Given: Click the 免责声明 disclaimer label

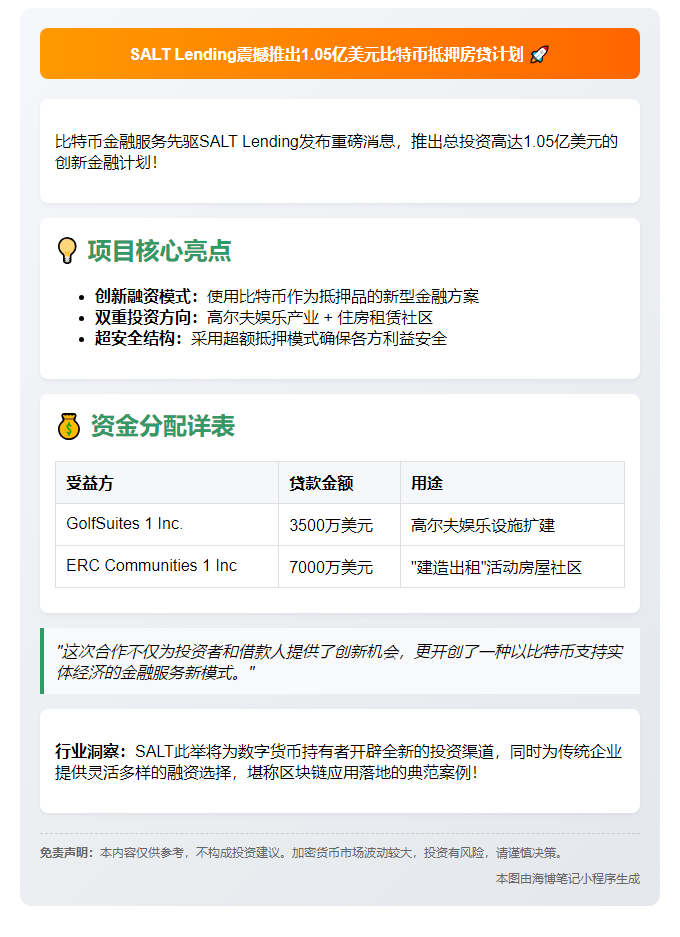Looking at the screenshot, I should [67, 853].
